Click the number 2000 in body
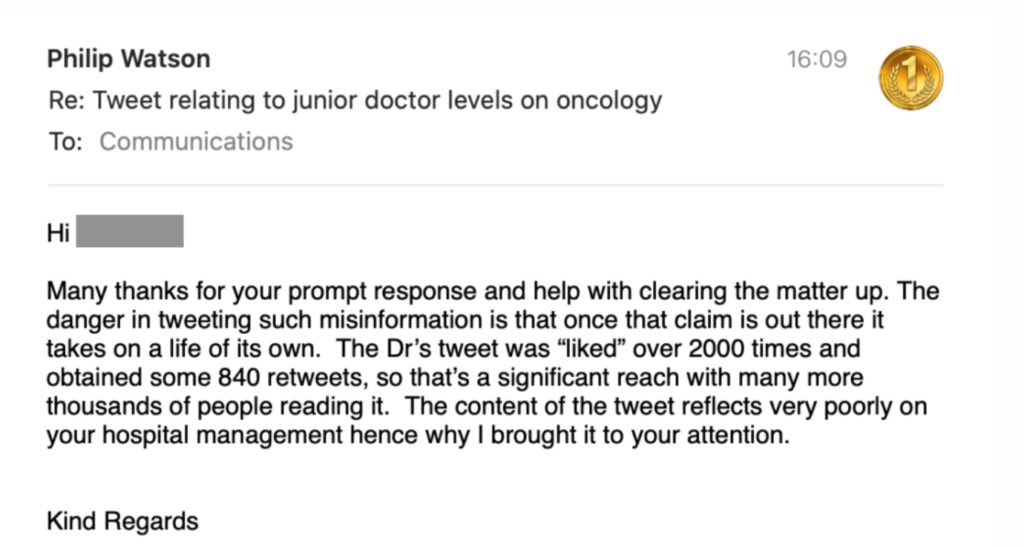This screenshot has height=546, width=1024. (x=716, y=349)
